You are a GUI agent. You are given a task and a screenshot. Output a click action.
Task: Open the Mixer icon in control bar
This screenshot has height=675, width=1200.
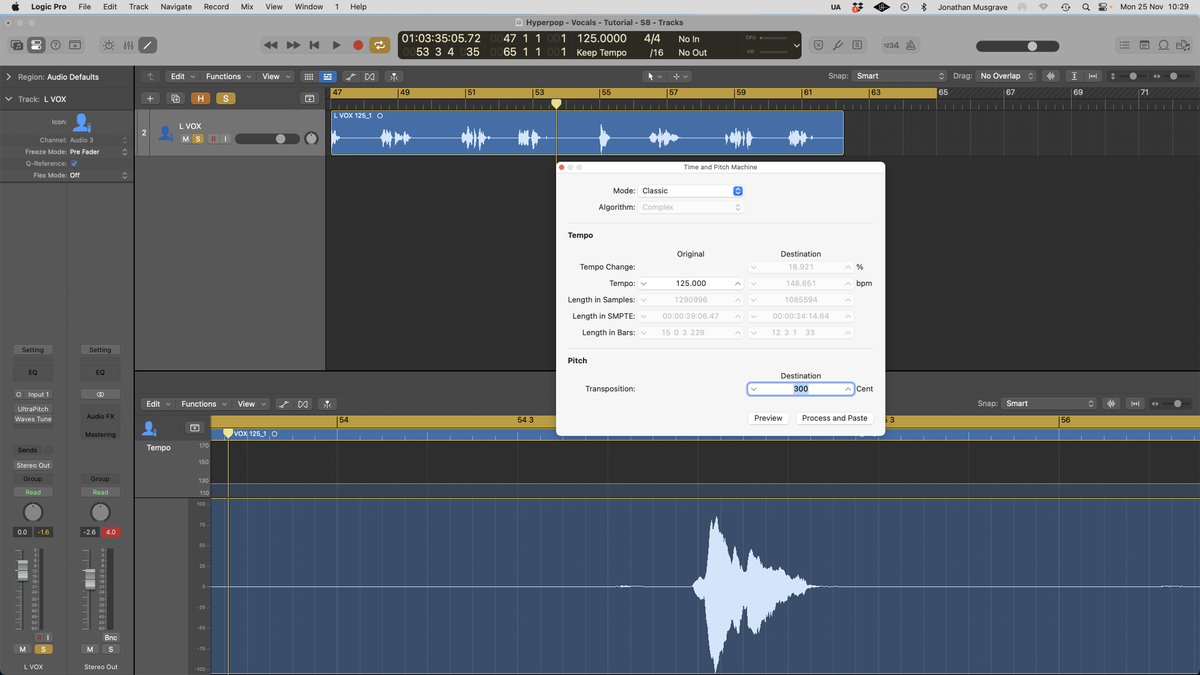[128, 45]
